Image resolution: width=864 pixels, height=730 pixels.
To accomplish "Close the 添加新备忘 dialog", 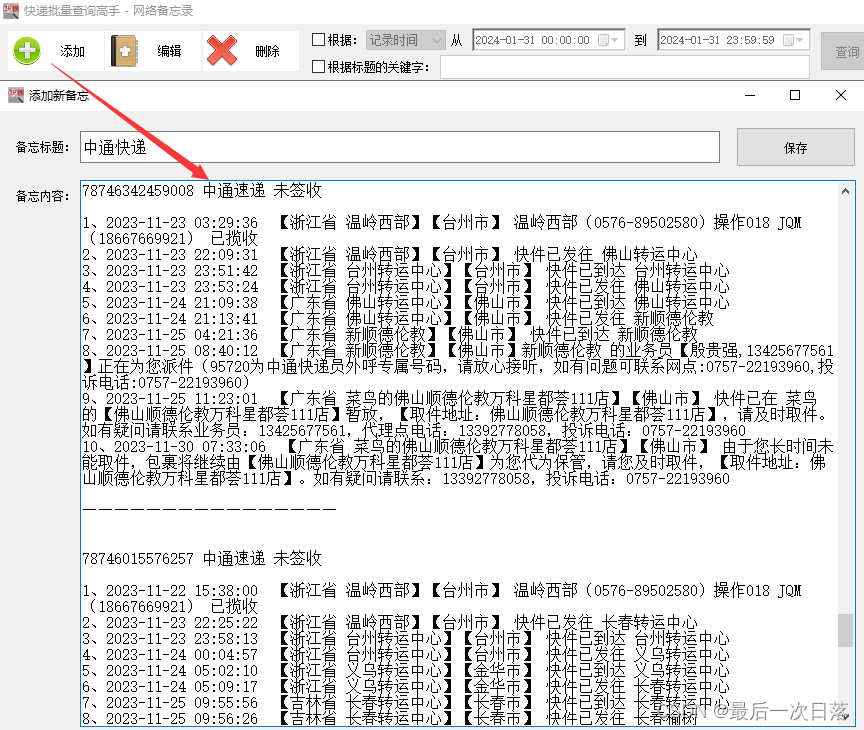I will 841,95.
